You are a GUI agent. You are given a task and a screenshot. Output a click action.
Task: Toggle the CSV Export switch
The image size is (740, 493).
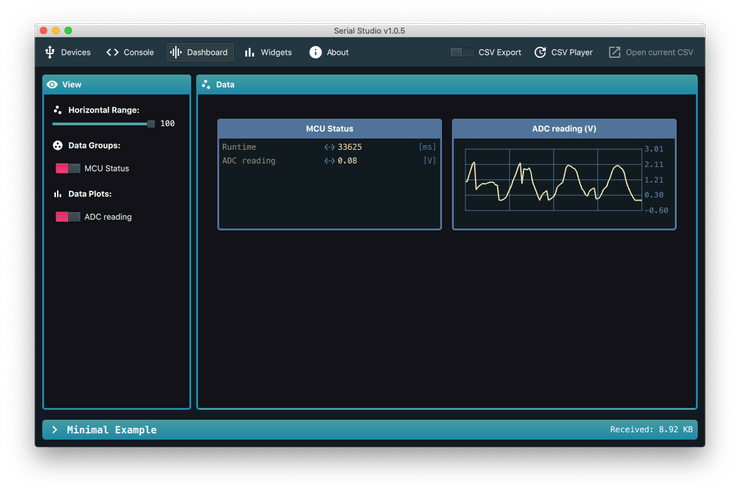462,52
